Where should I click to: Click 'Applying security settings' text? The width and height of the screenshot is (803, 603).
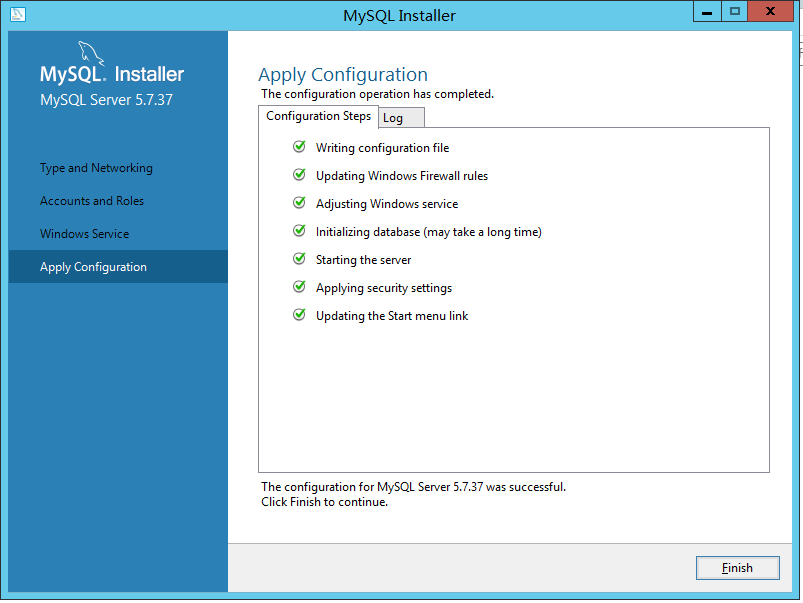[384, 288]
